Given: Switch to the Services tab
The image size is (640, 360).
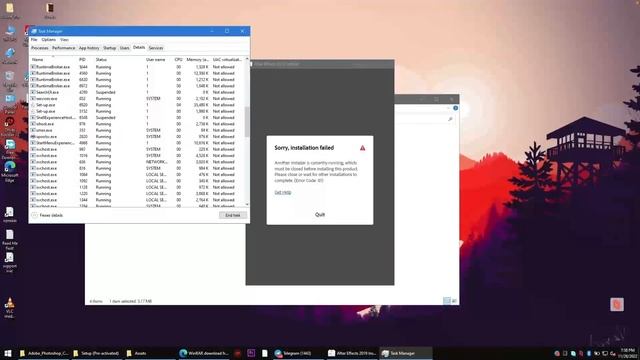Looking at the screenshot, I should [x=156, y=48].
